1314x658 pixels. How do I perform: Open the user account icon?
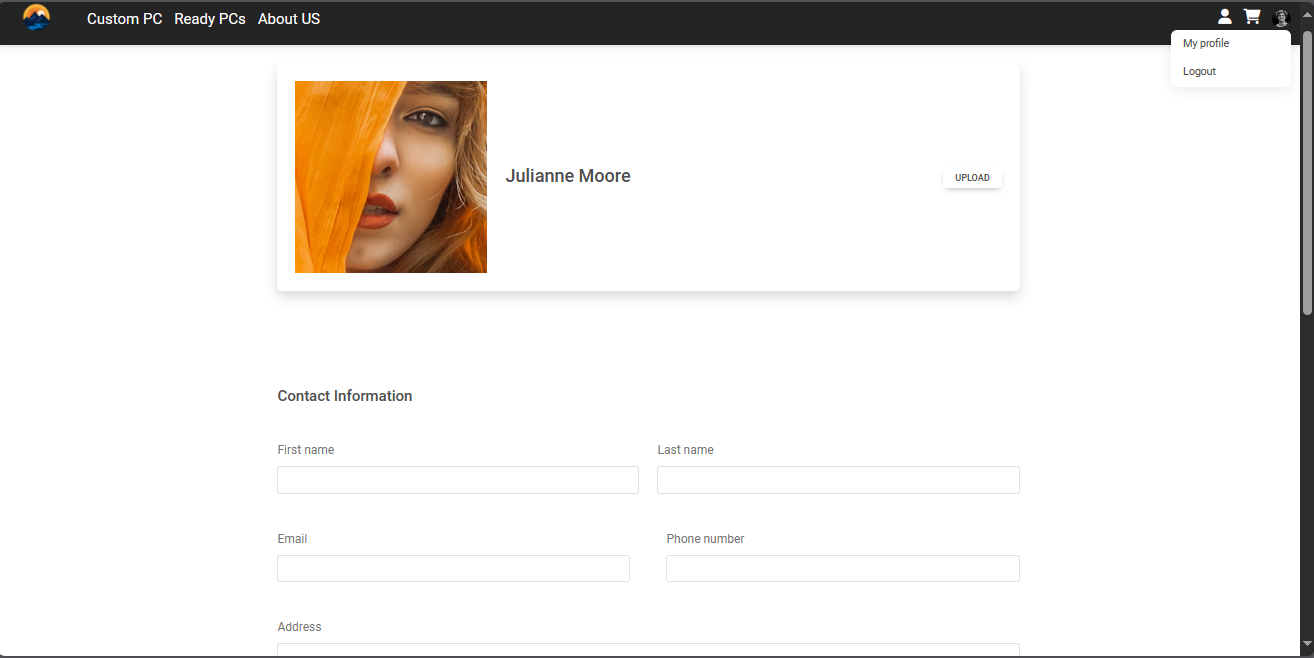tap(1224, 17)
